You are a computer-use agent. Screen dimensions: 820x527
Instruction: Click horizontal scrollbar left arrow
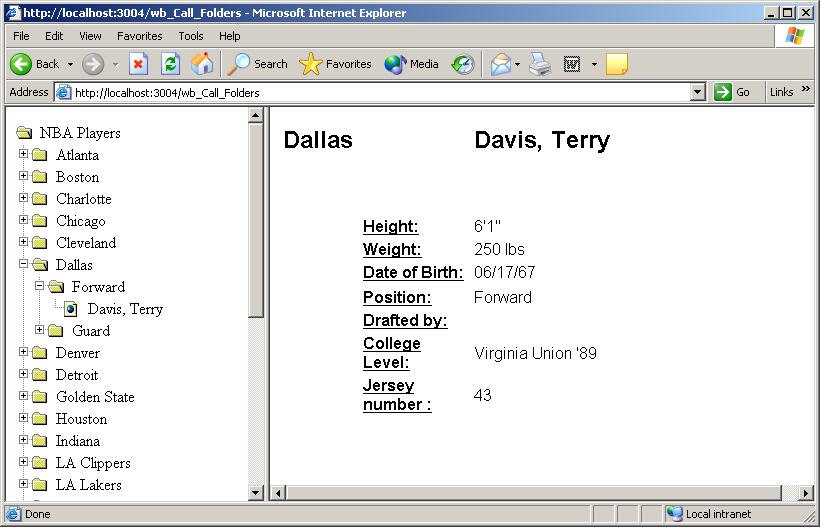click(278, 492)
